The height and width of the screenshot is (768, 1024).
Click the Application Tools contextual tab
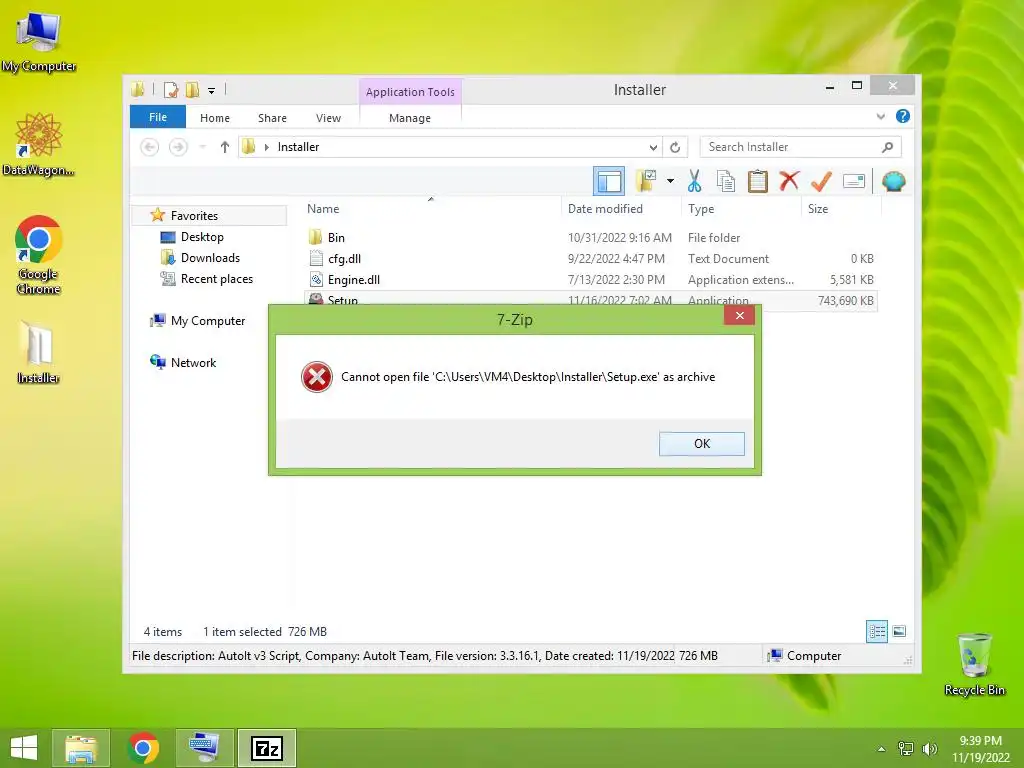coord(410,92)
